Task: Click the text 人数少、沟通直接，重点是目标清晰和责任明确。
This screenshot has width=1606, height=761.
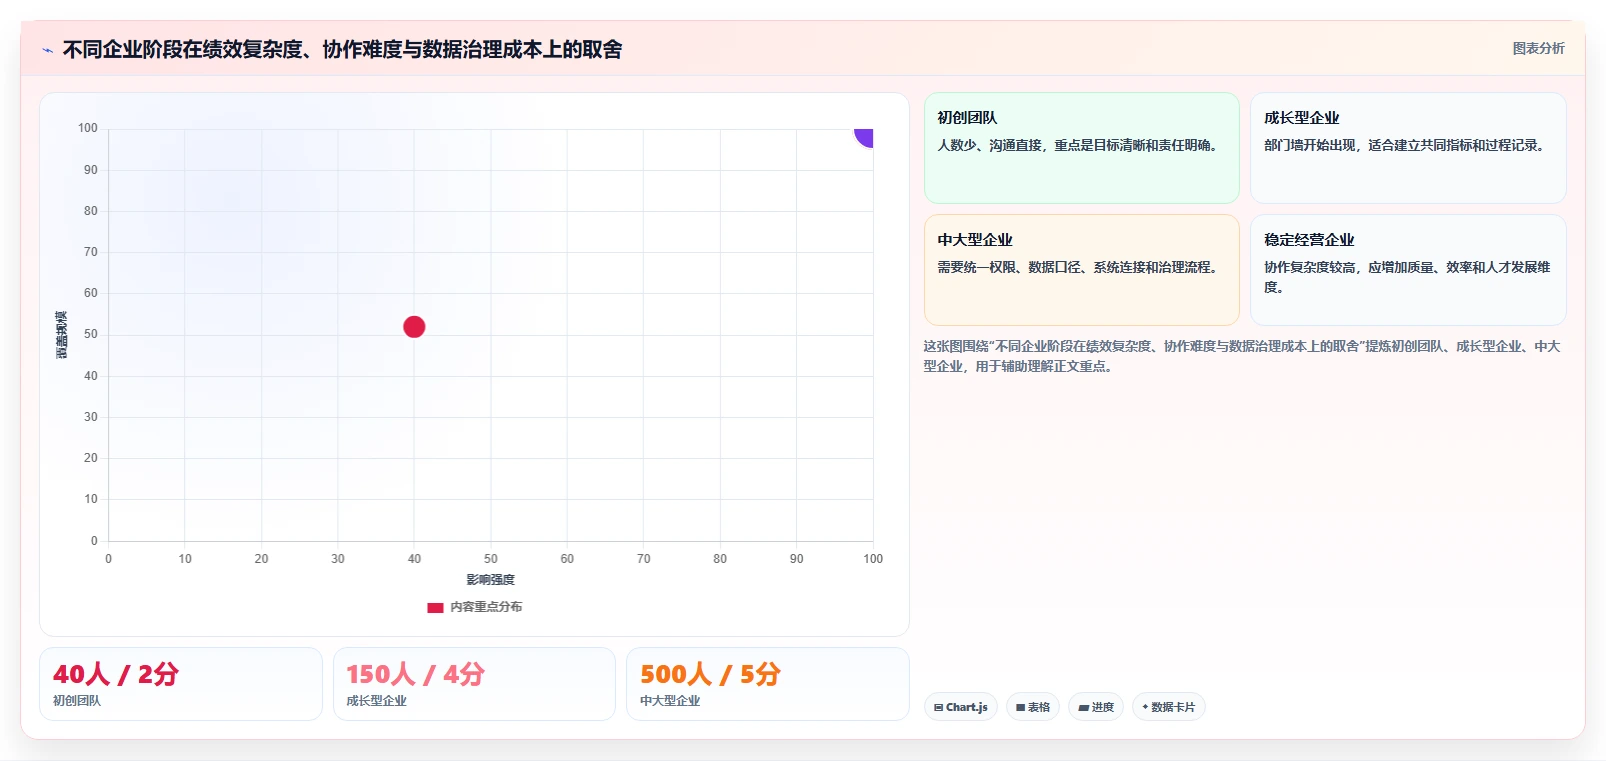Action: pos(1080,145)
